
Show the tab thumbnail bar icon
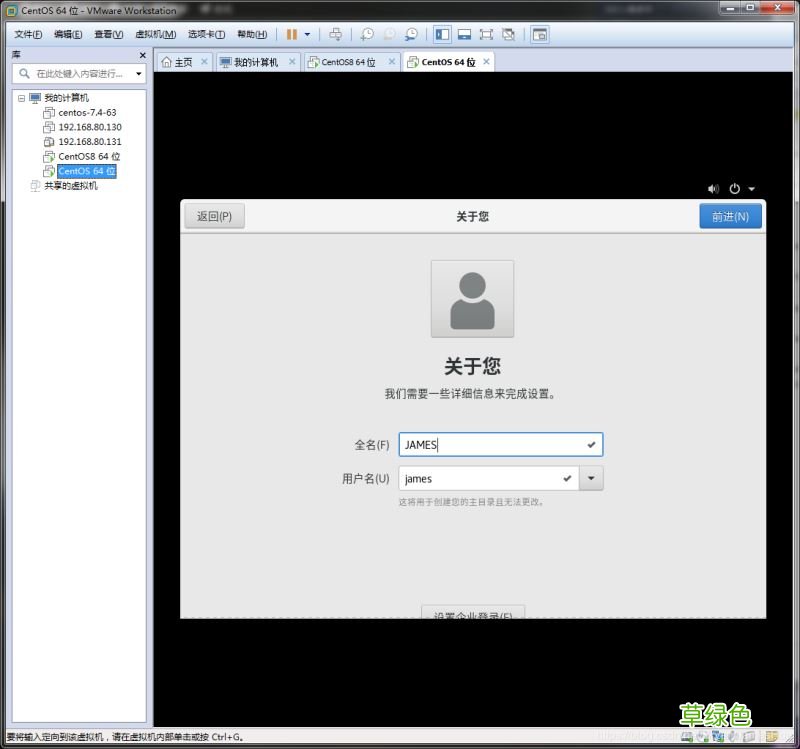tap(465, 33)
